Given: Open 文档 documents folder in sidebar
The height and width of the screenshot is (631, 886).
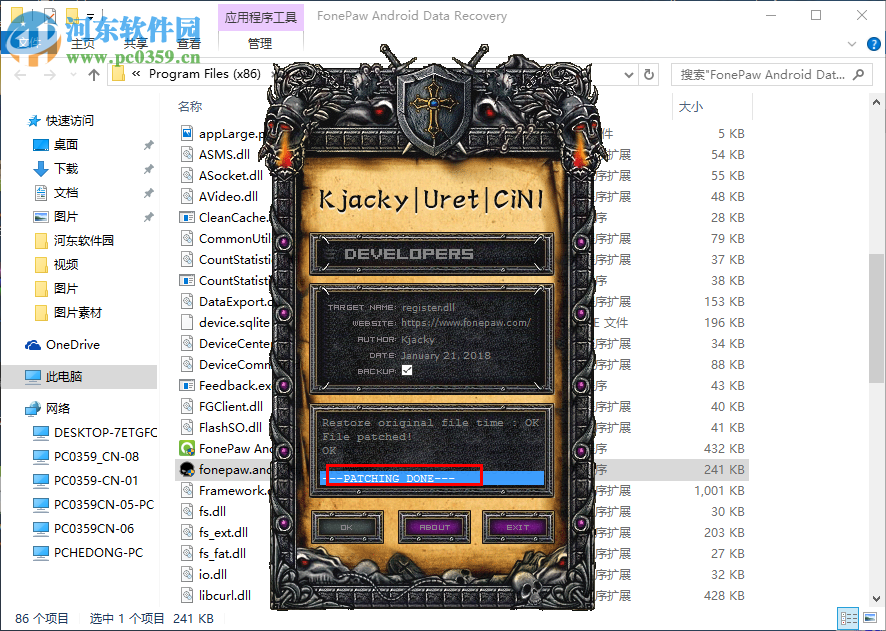Looking at the screenshot, I should [x=66, y=193].
